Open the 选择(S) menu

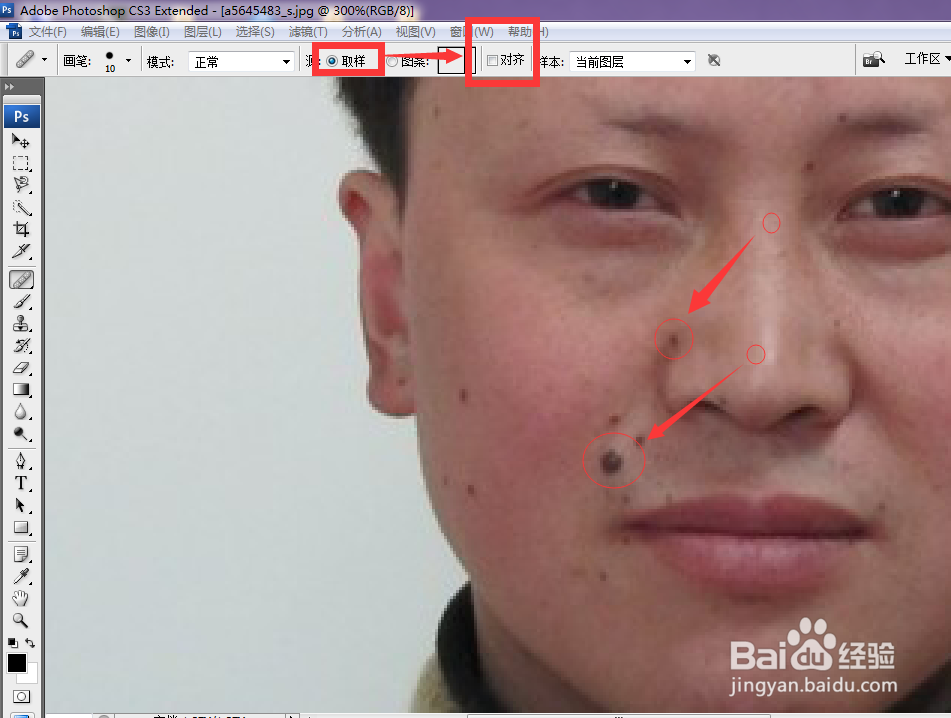pos(255,32)
